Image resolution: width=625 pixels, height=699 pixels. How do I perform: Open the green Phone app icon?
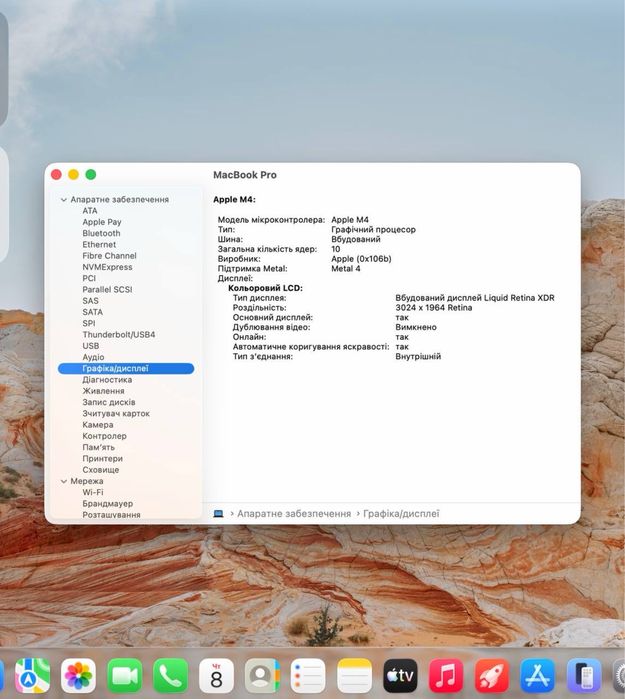[170, 675]
